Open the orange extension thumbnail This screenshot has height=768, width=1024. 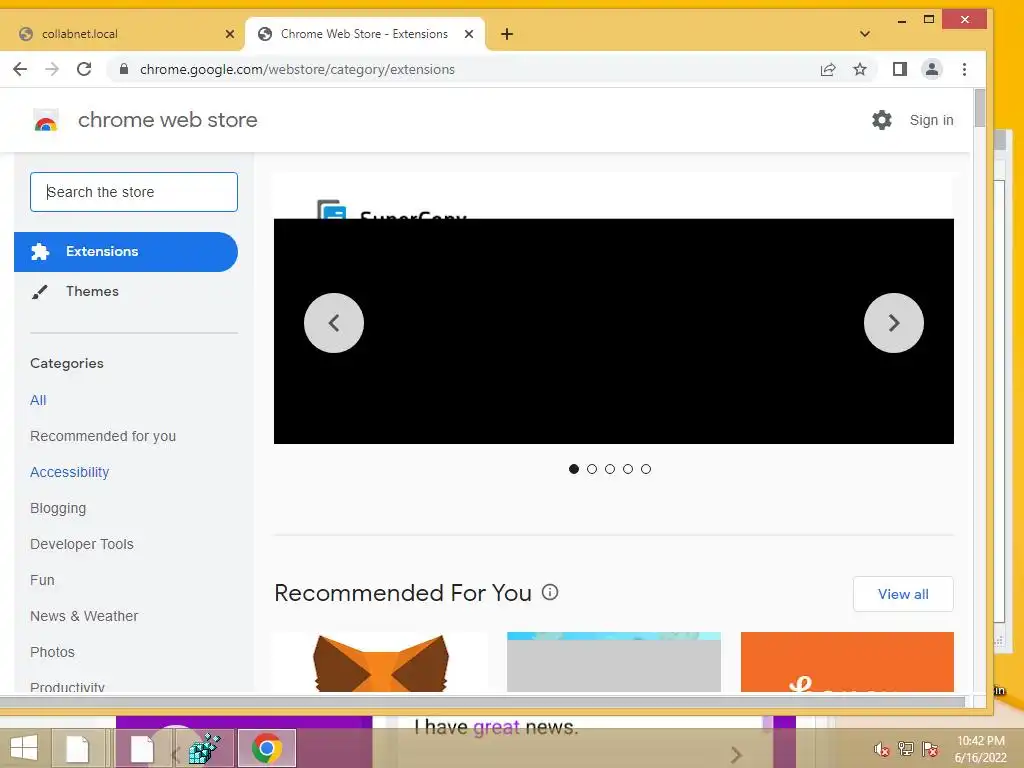[847, 662]
